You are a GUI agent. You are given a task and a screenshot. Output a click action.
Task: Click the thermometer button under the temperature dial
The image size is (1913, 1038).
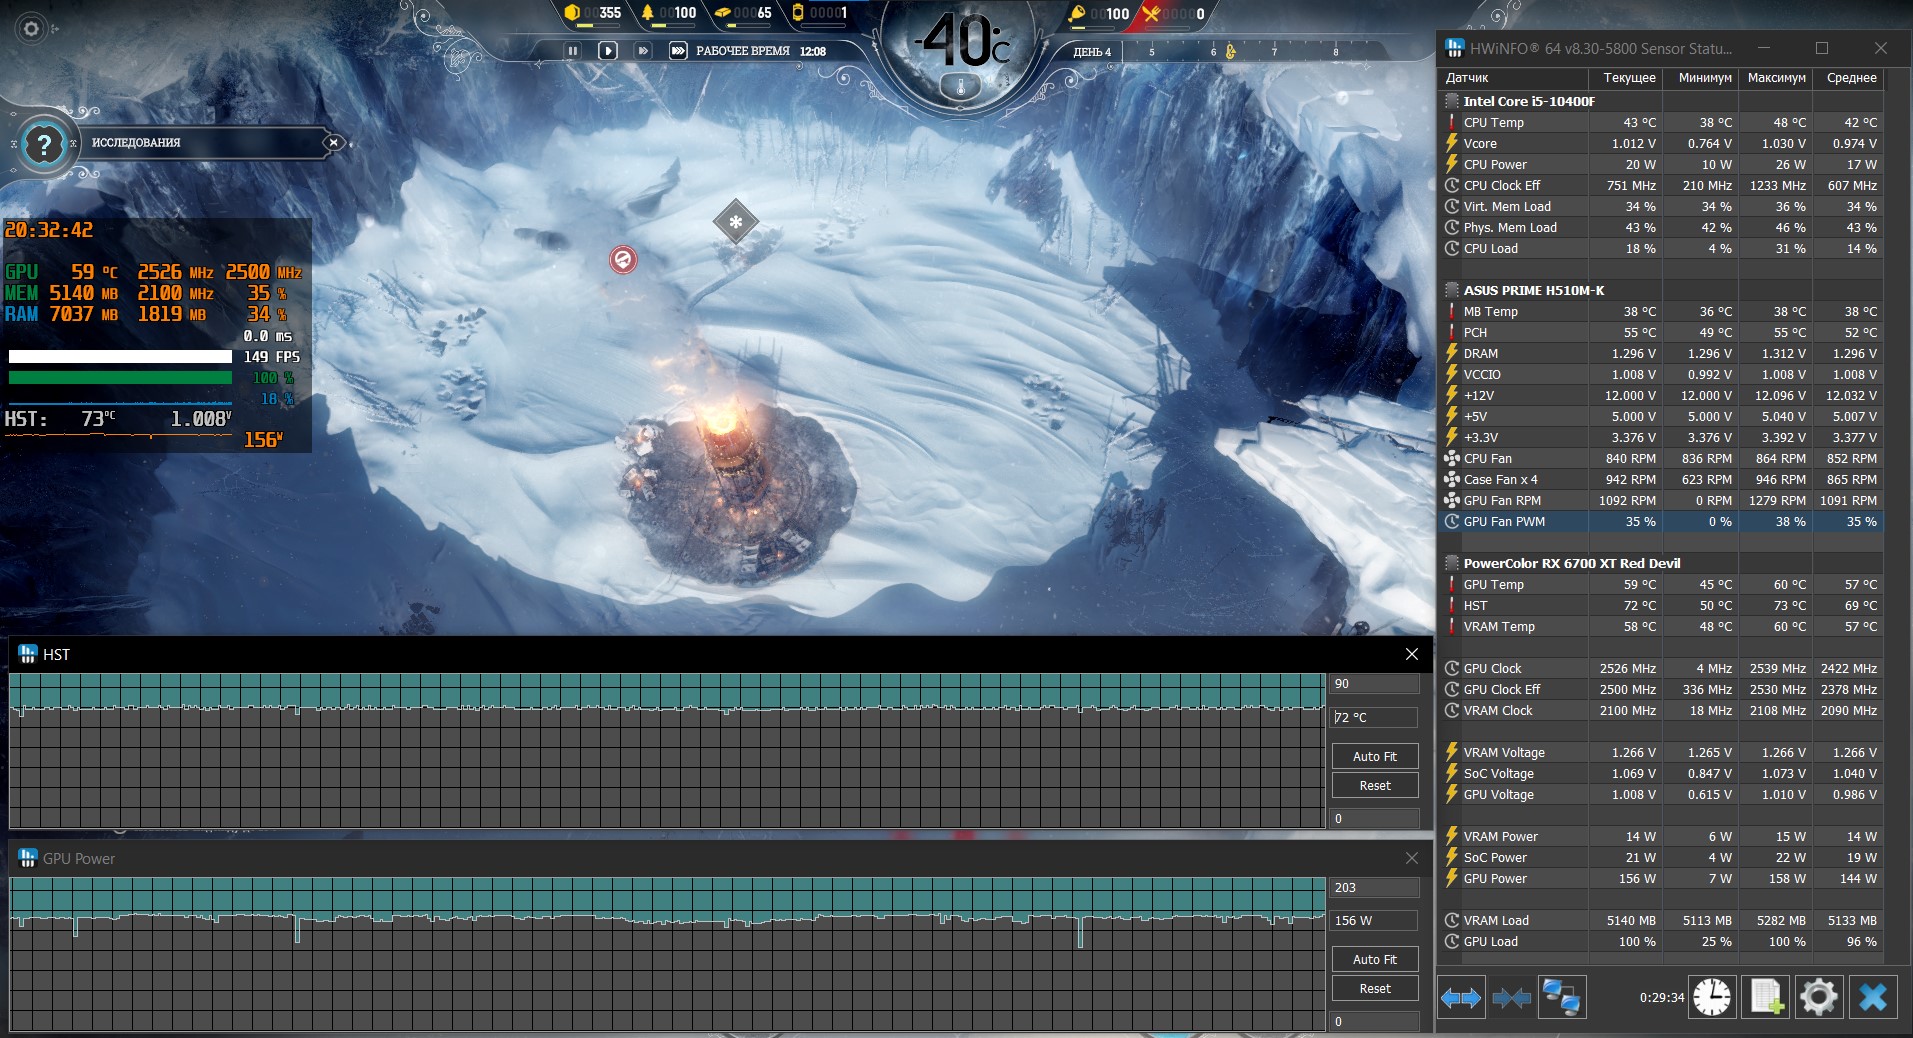[x=962, y=86]
